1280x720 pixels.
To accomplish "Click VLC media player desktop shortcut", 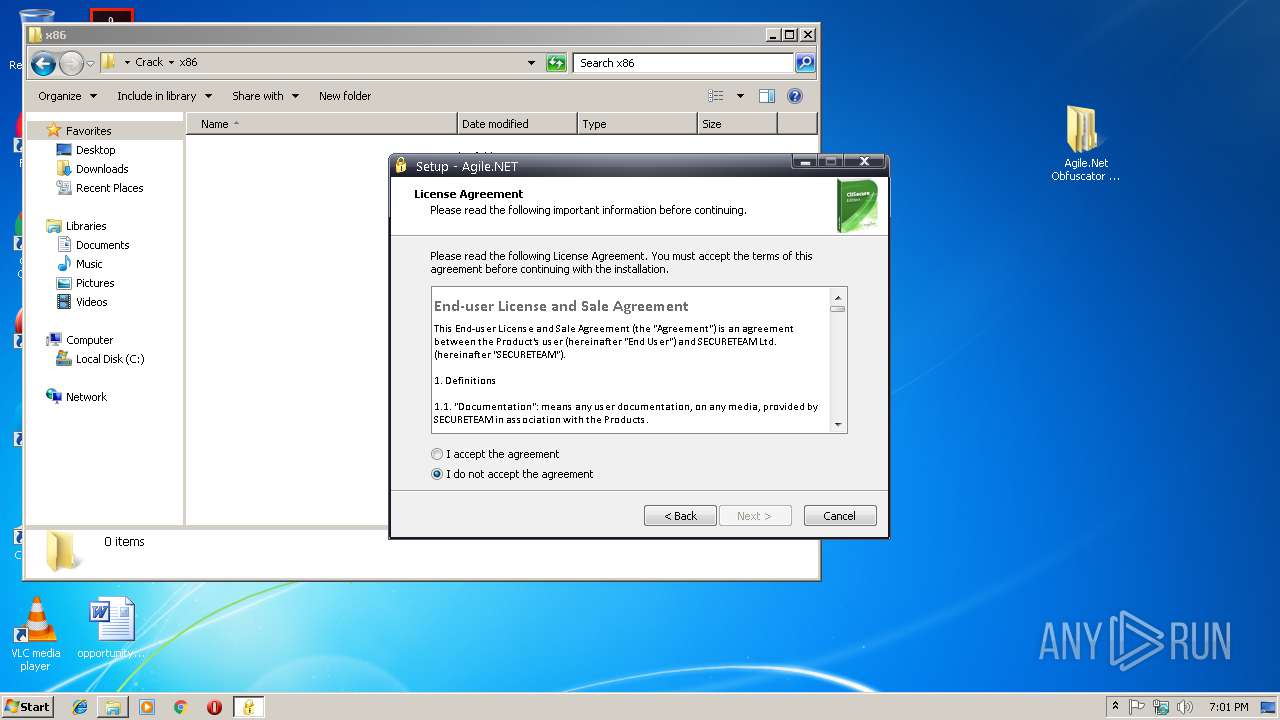I will coord(36,634).
